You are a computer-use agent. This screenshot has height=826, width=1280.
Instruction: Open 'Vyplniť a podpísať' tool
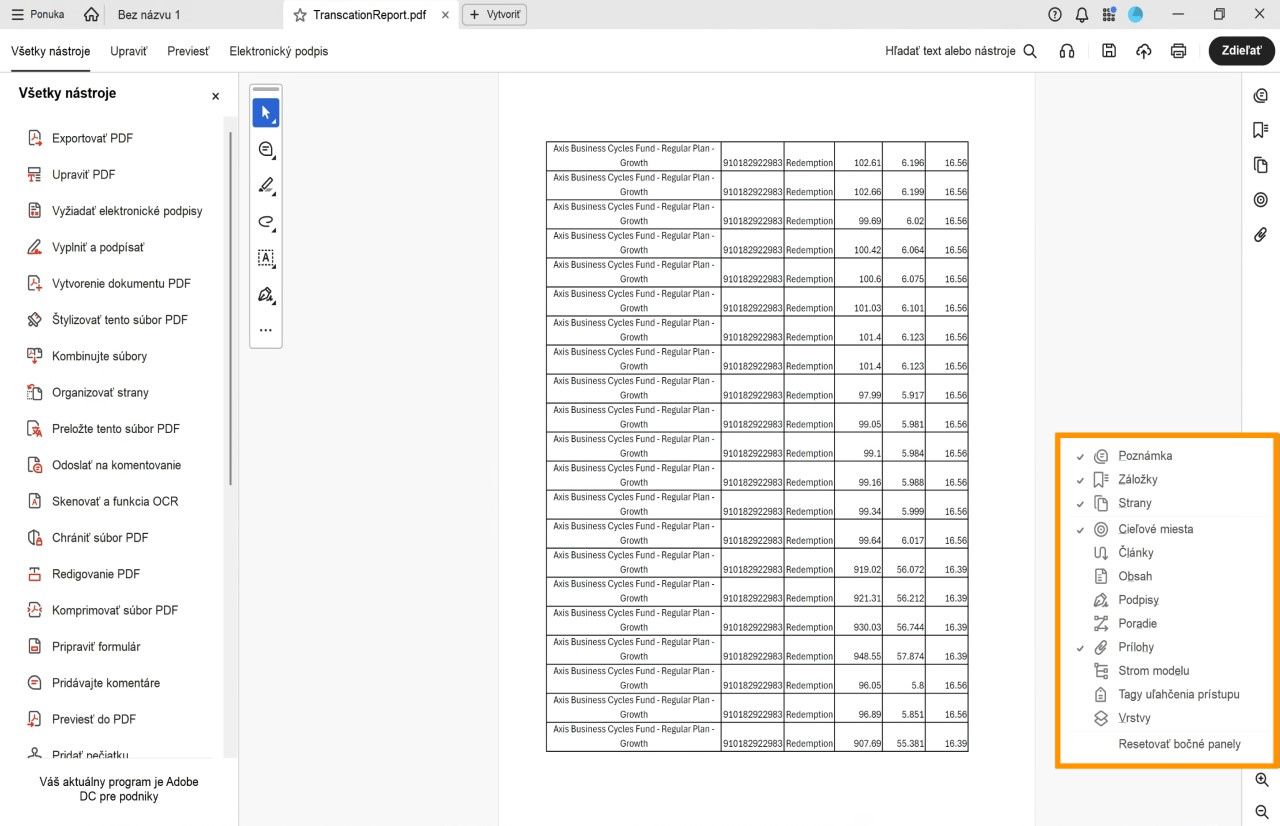(86, 247)
